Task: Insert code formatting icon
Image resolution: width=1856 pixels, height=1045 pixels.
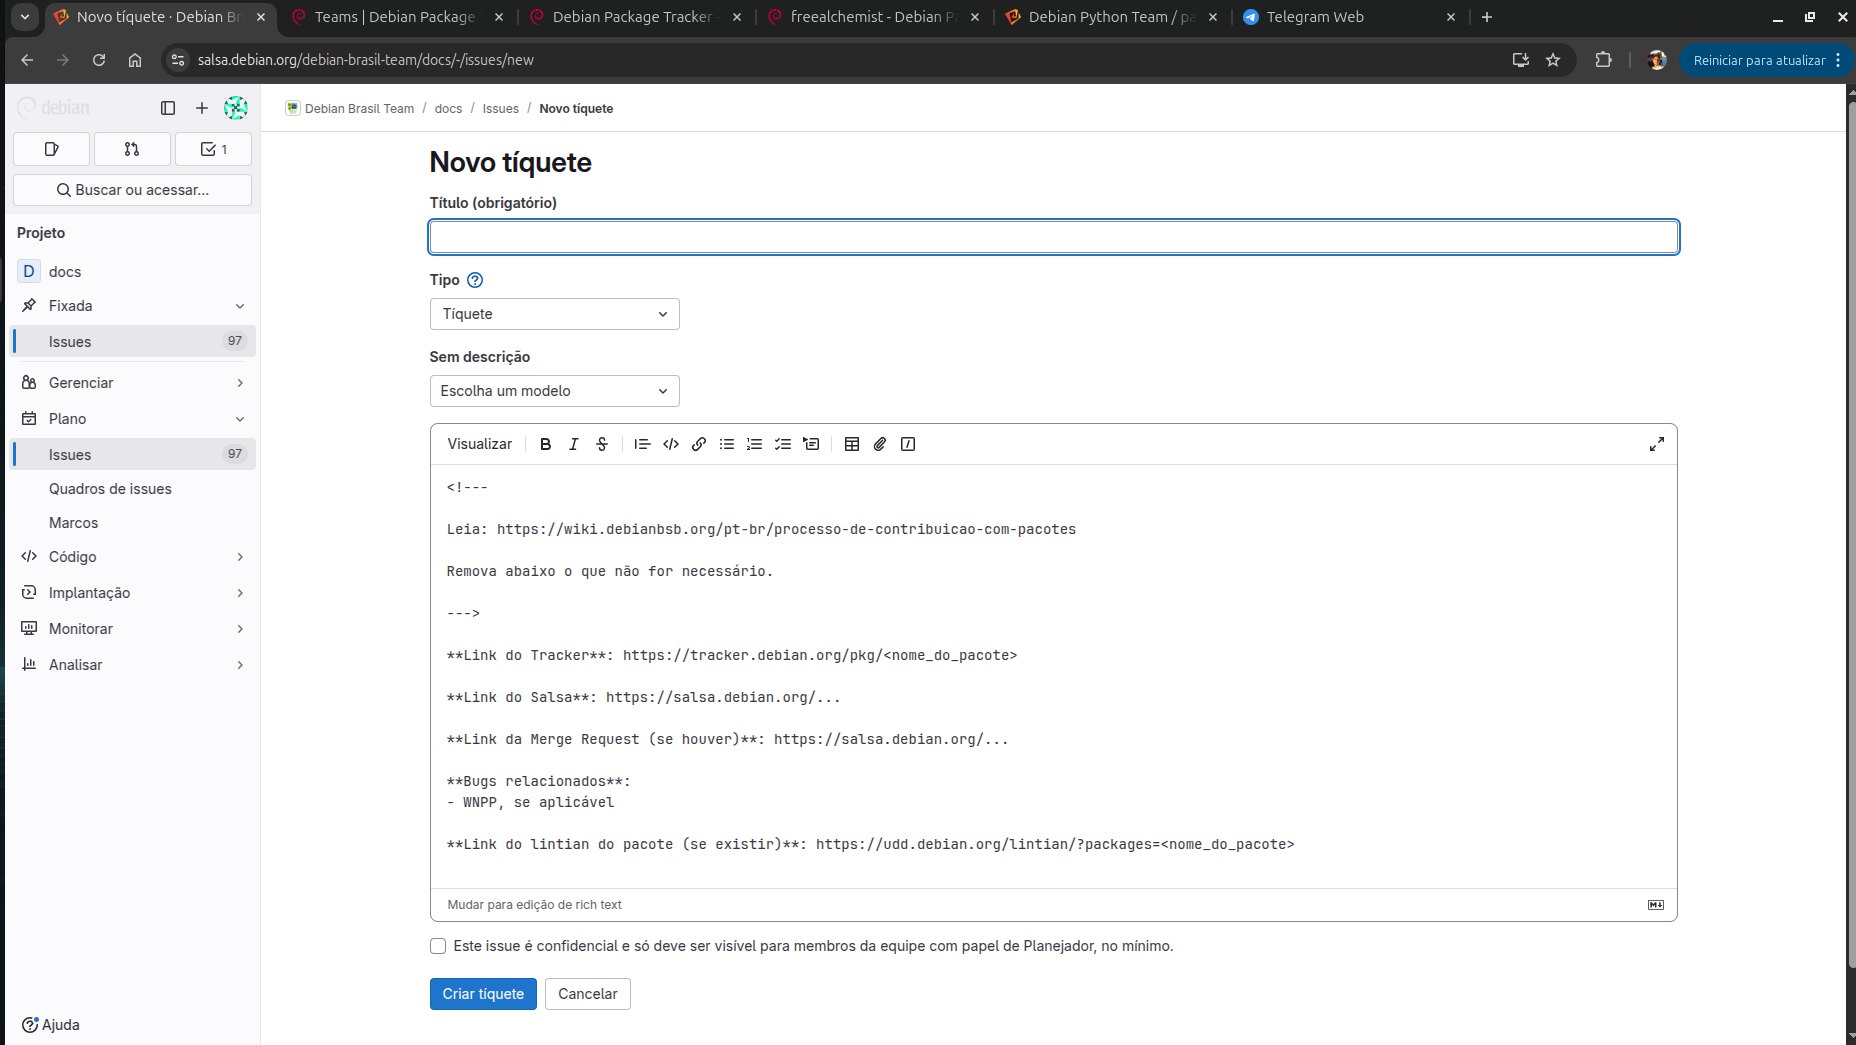Action: tap(671, 444)
